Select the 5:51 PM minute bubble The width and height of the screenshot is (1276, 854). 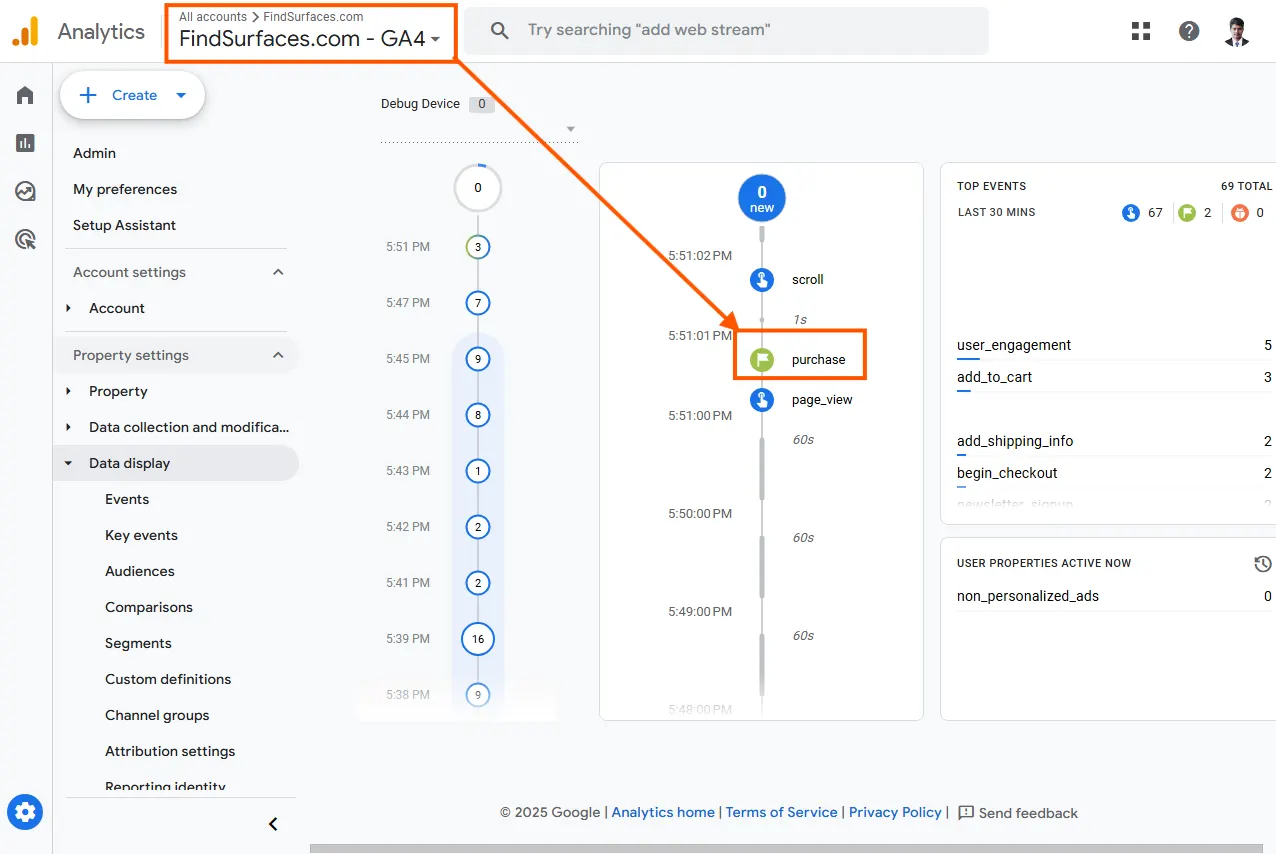[478, 247]
